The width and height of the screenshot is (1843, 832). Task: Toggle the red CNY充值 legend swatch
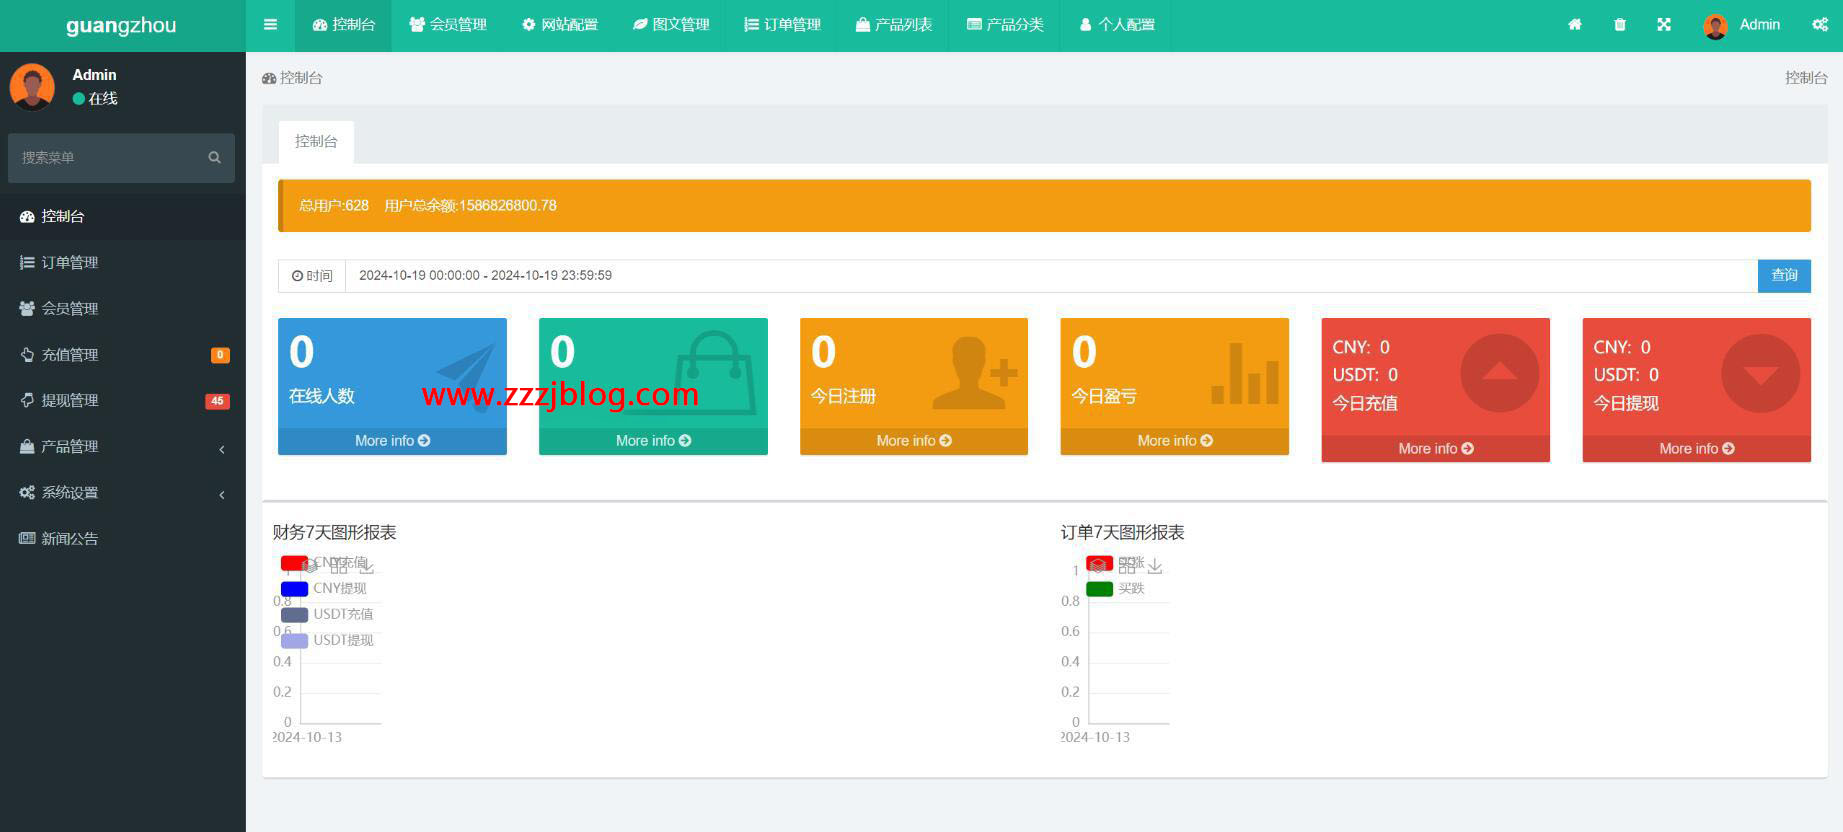pyautogui.click(x=294, y=563)
